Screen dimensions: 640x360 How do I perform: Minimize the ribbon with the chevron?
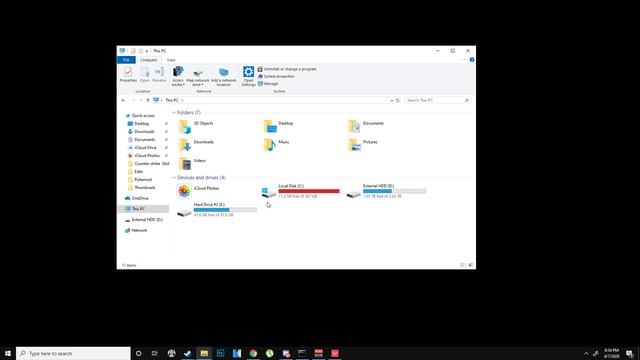tap(464, 60)
